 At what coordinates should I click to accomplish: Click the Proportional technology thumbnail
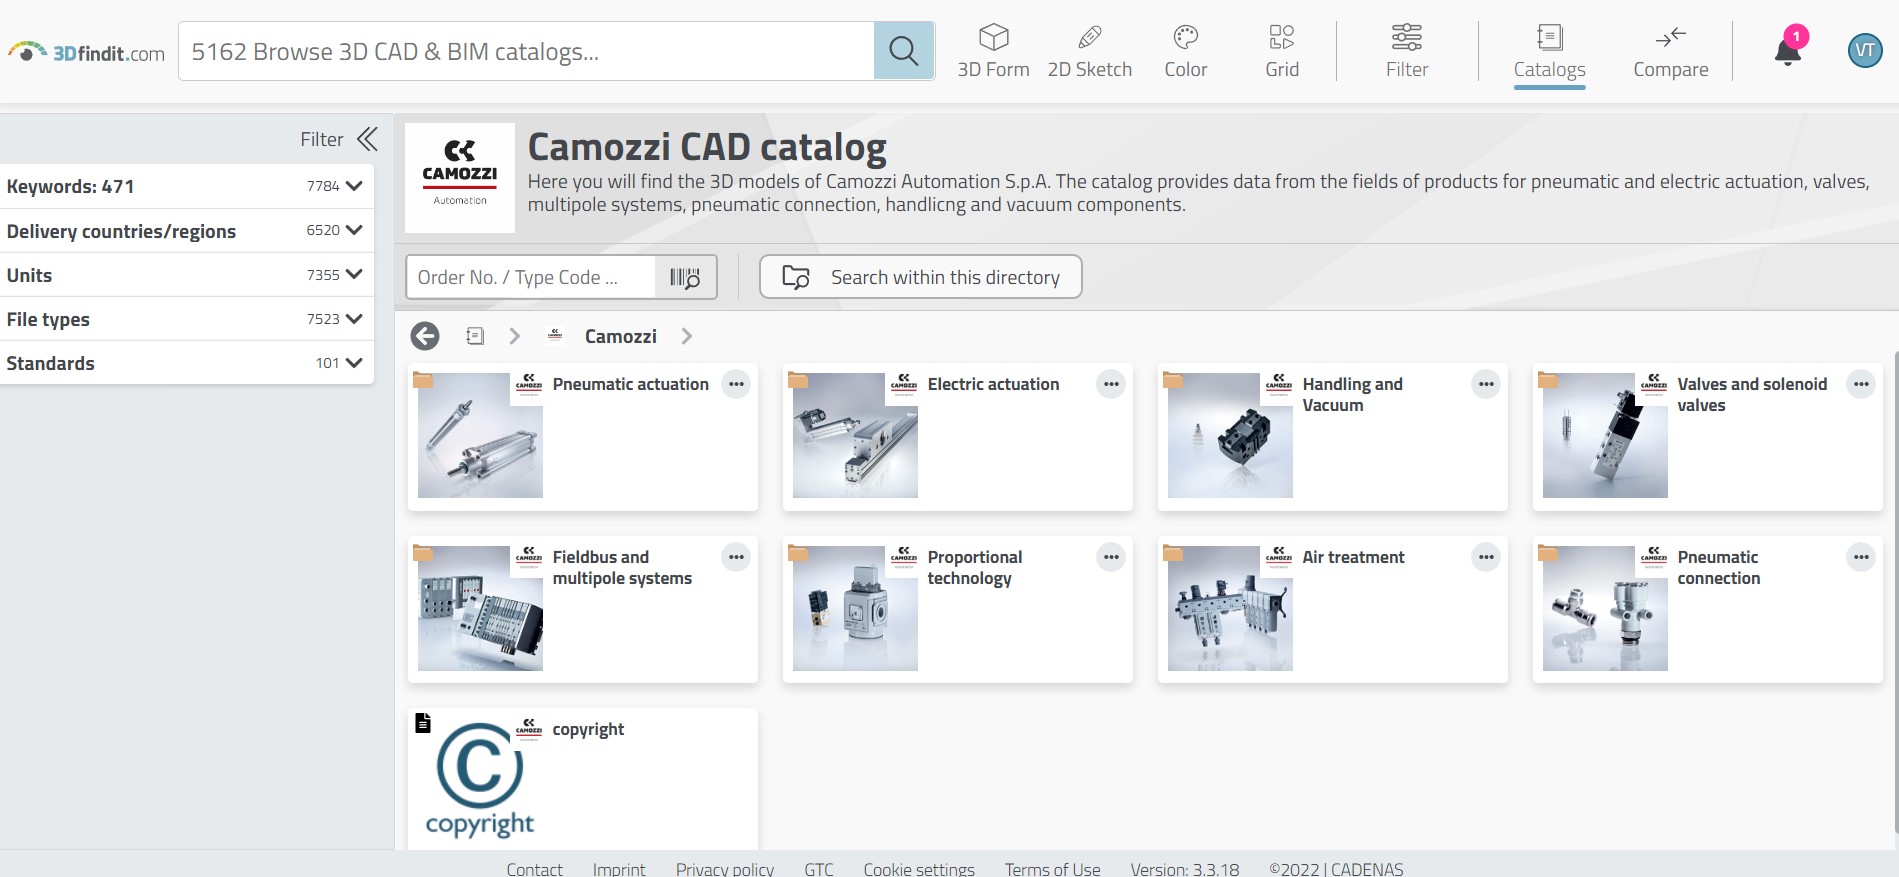click(x=855, y=608)
